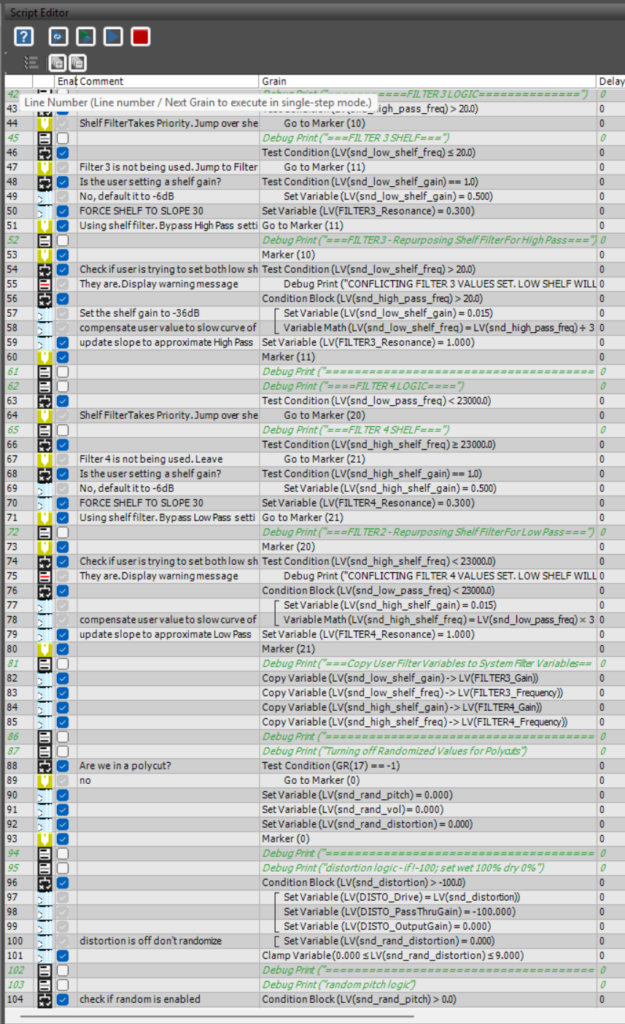Select grain 'Marker (10)' on line 53
Viewport: 625px width, 1024px height.
[x=288, y=255]
